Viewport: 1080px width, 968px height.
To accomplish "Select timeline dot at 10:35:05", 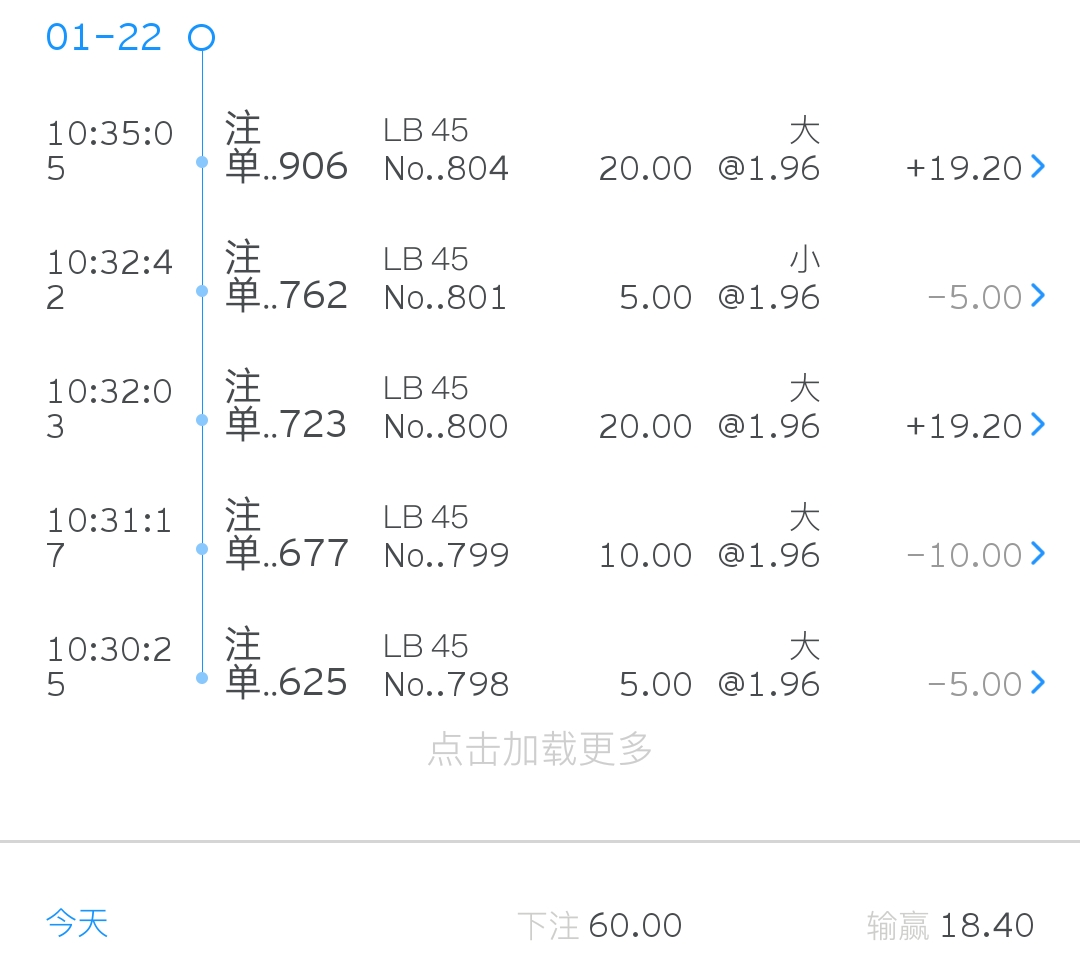I will (x=202, y=162).
